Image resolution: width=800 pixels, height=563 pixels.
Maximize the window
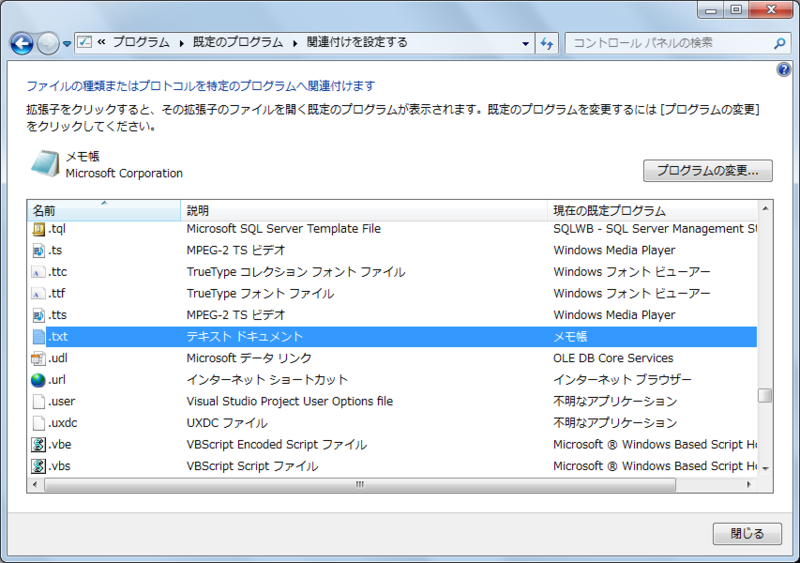736,9
